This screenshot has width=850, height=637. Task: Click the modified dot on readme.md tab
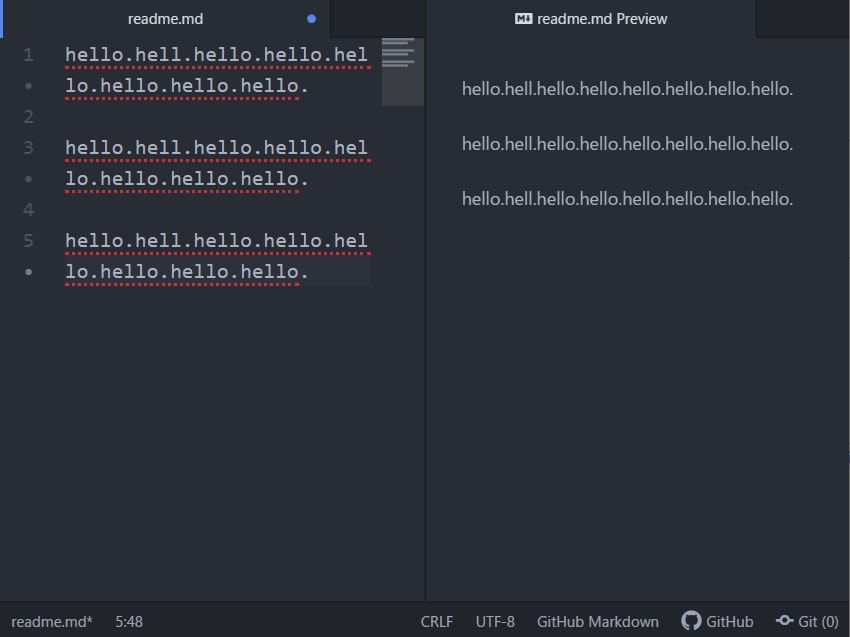(x=311, y=19)
